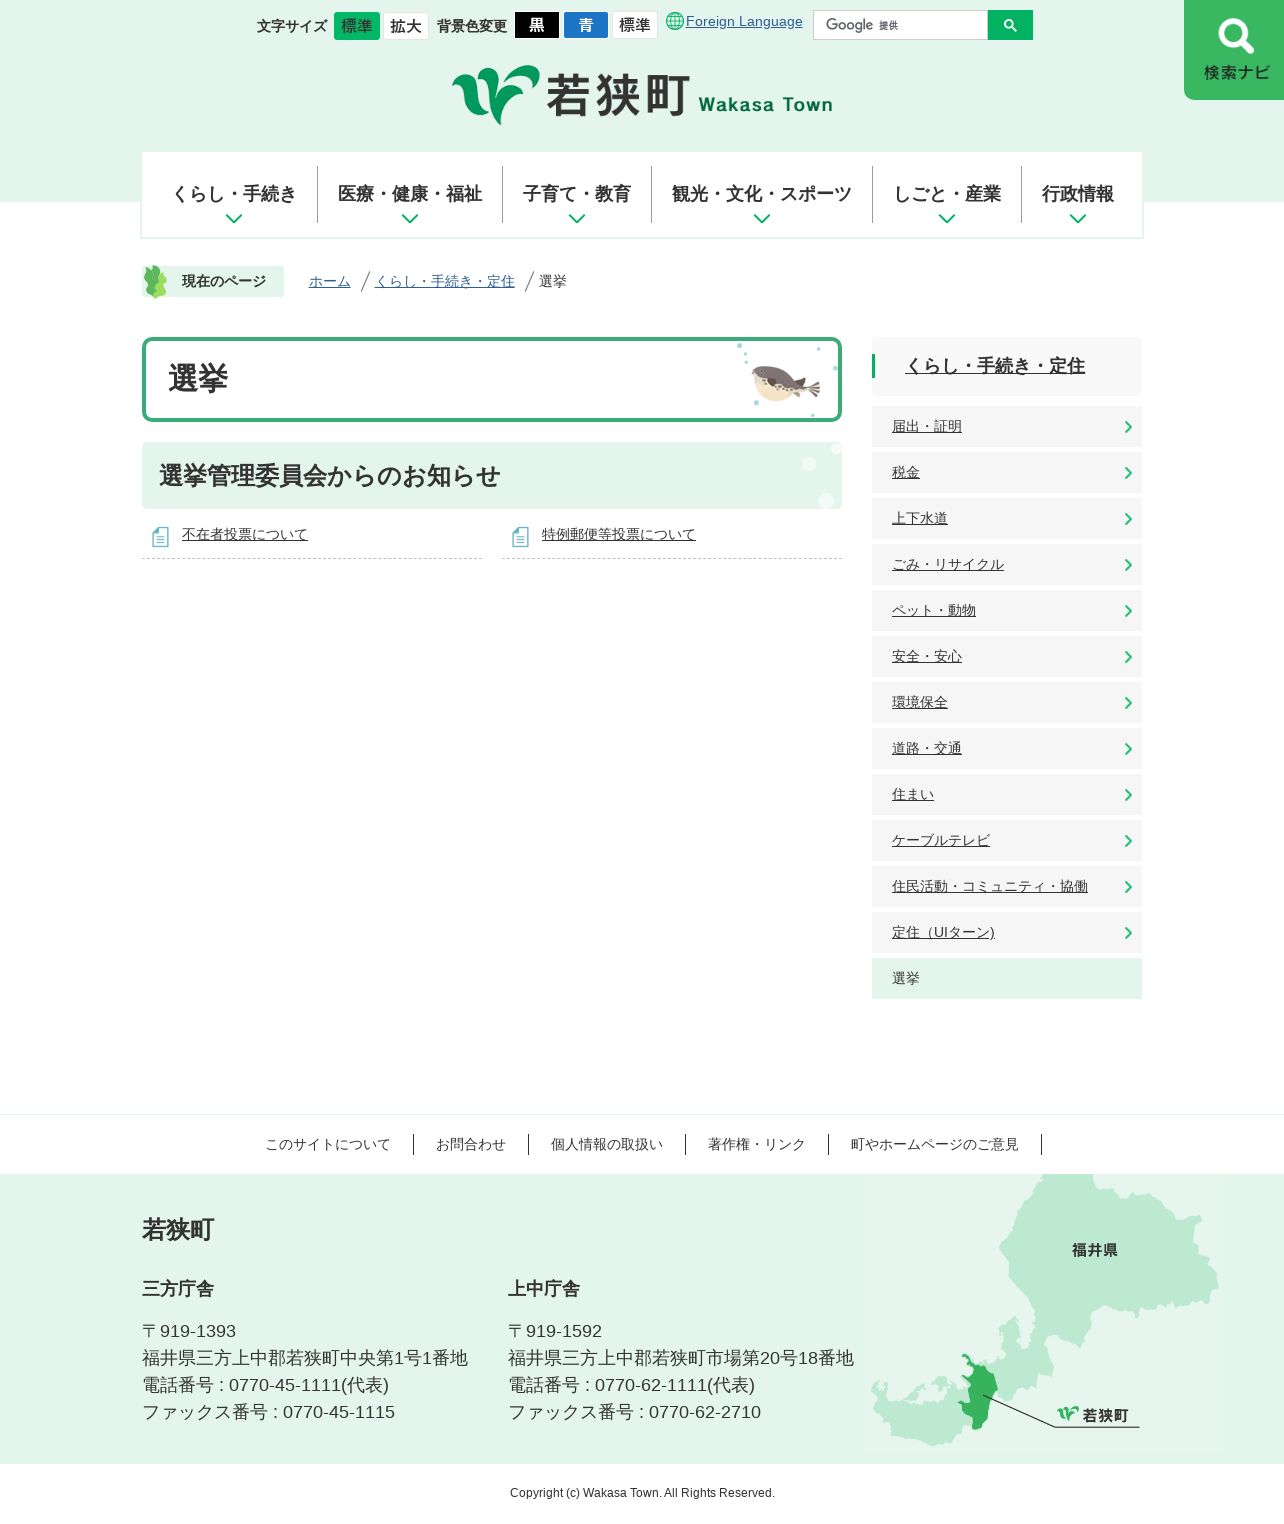Screen dimensions: 1284x1524
Task: Click inside the Google search field
Action: click(x=900, y=25)
